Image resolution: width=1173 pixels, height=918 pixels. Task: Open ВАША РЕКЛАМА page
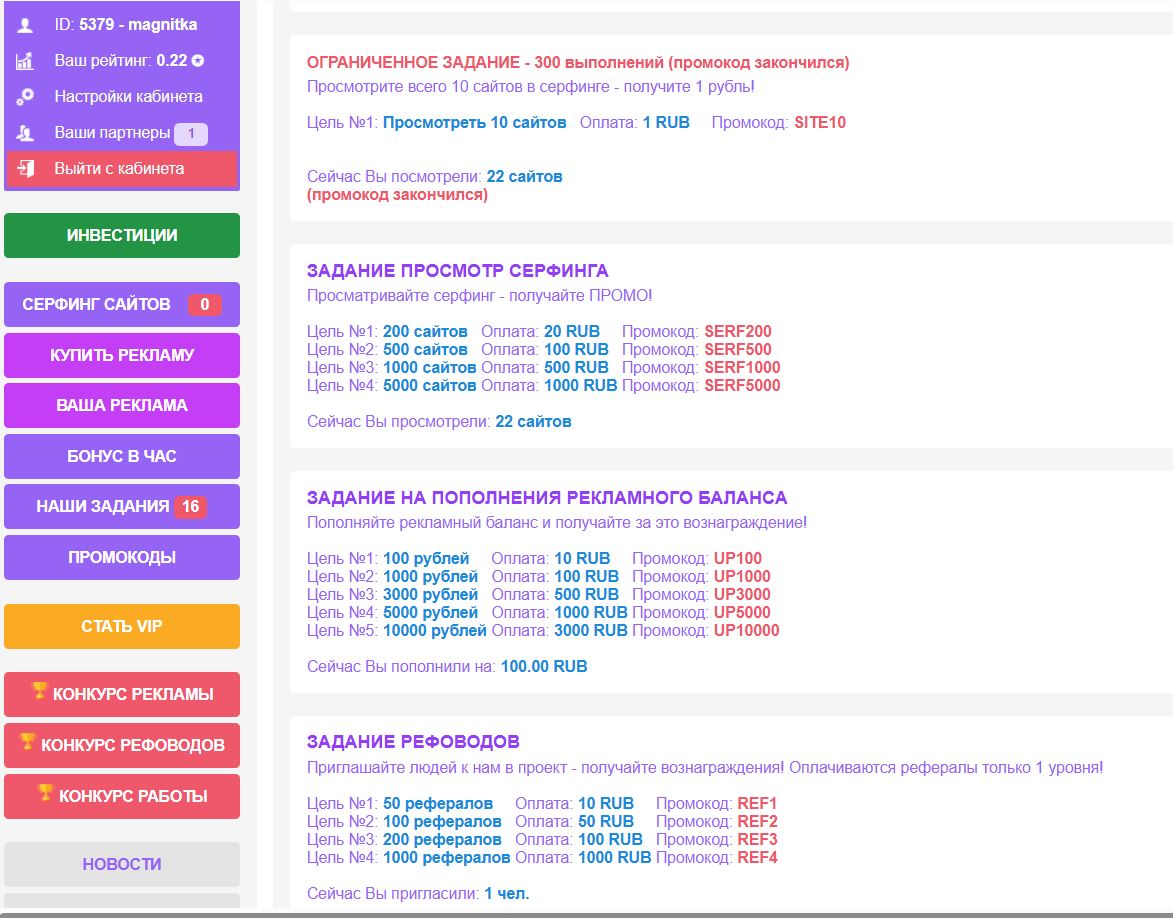tap(122, 406)
